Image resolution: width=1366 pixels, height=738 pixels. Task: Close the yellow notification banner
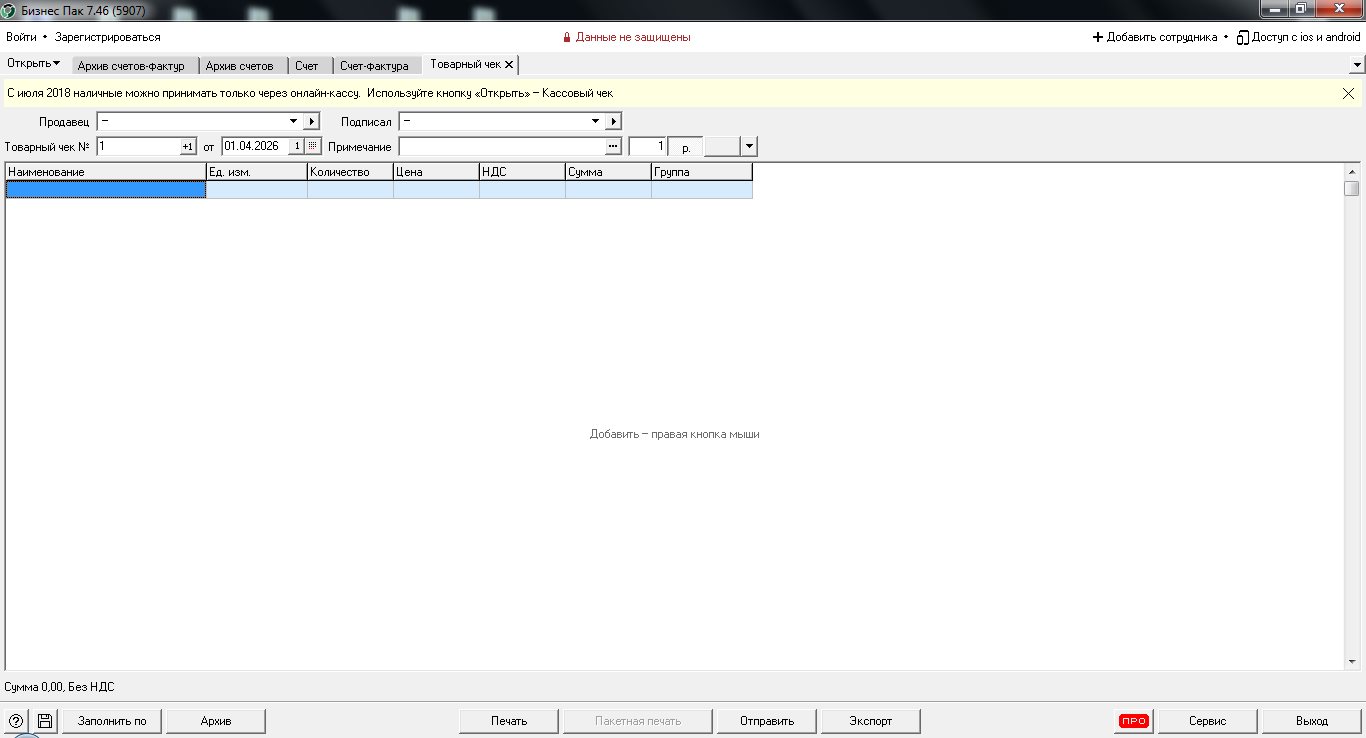[1348, 93]
